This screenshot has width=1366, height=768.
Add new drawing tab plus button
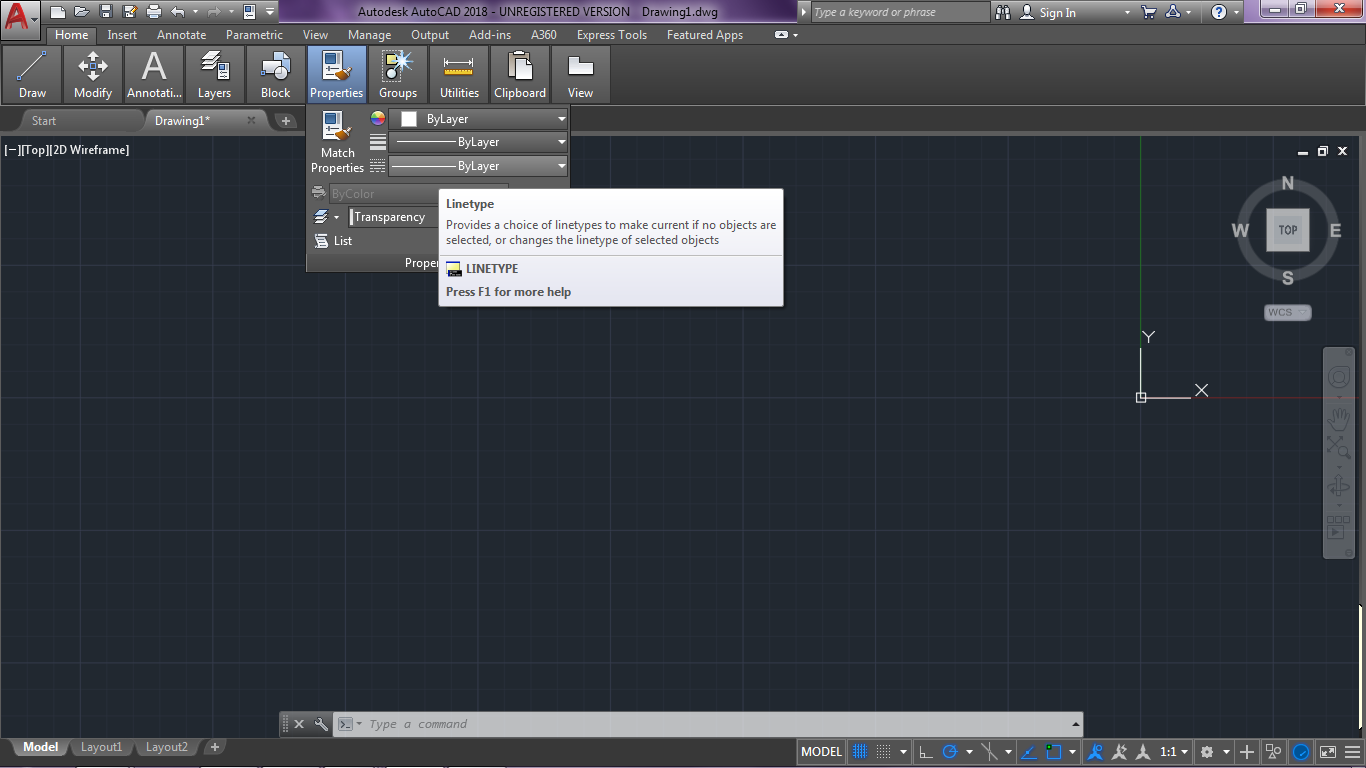pos(286,121)
